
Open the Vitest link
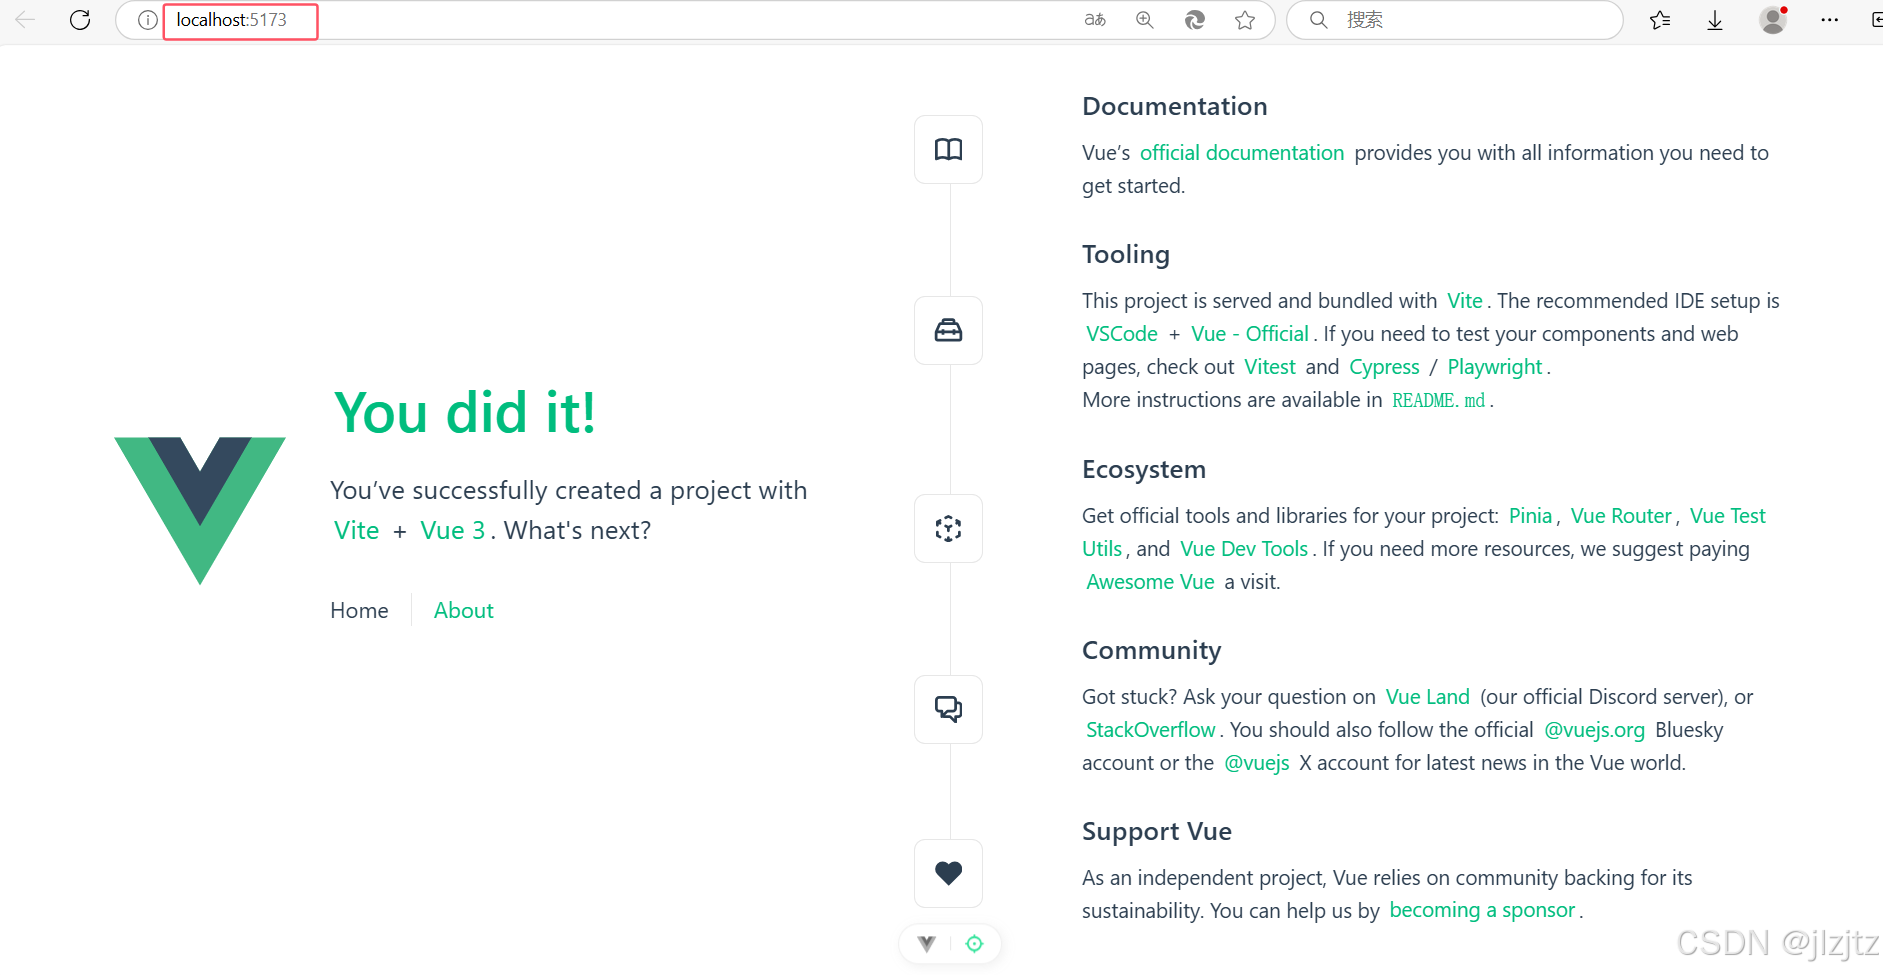coord(1270,367)
